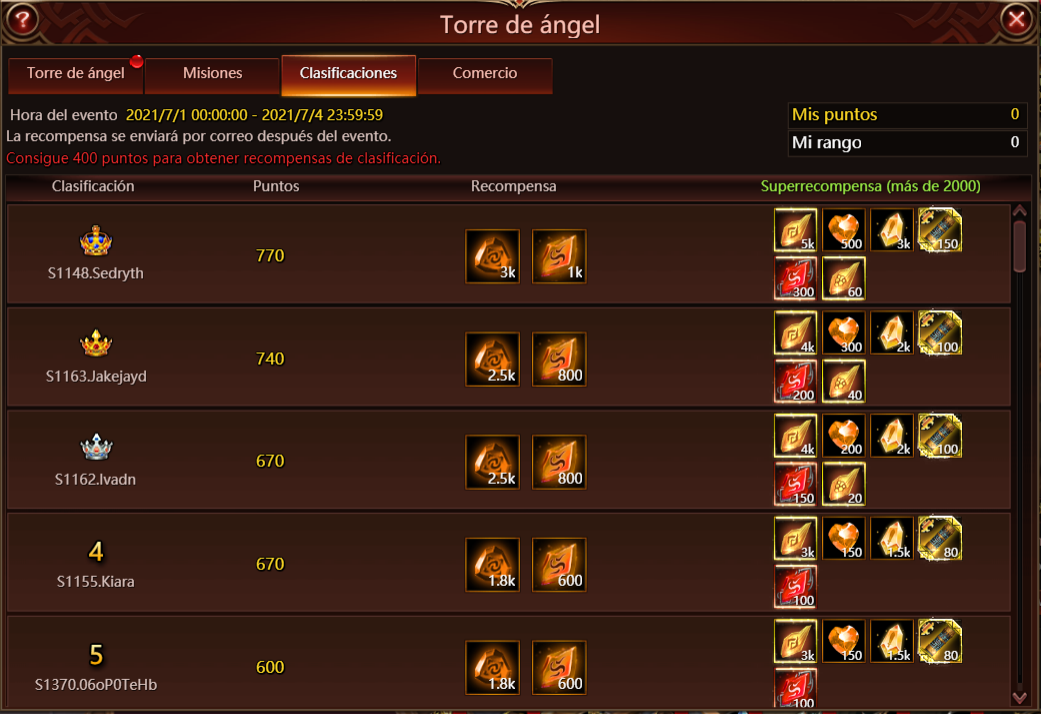
Task: Switch to the Torre de ángel tab
Action: tap(75, 74)
